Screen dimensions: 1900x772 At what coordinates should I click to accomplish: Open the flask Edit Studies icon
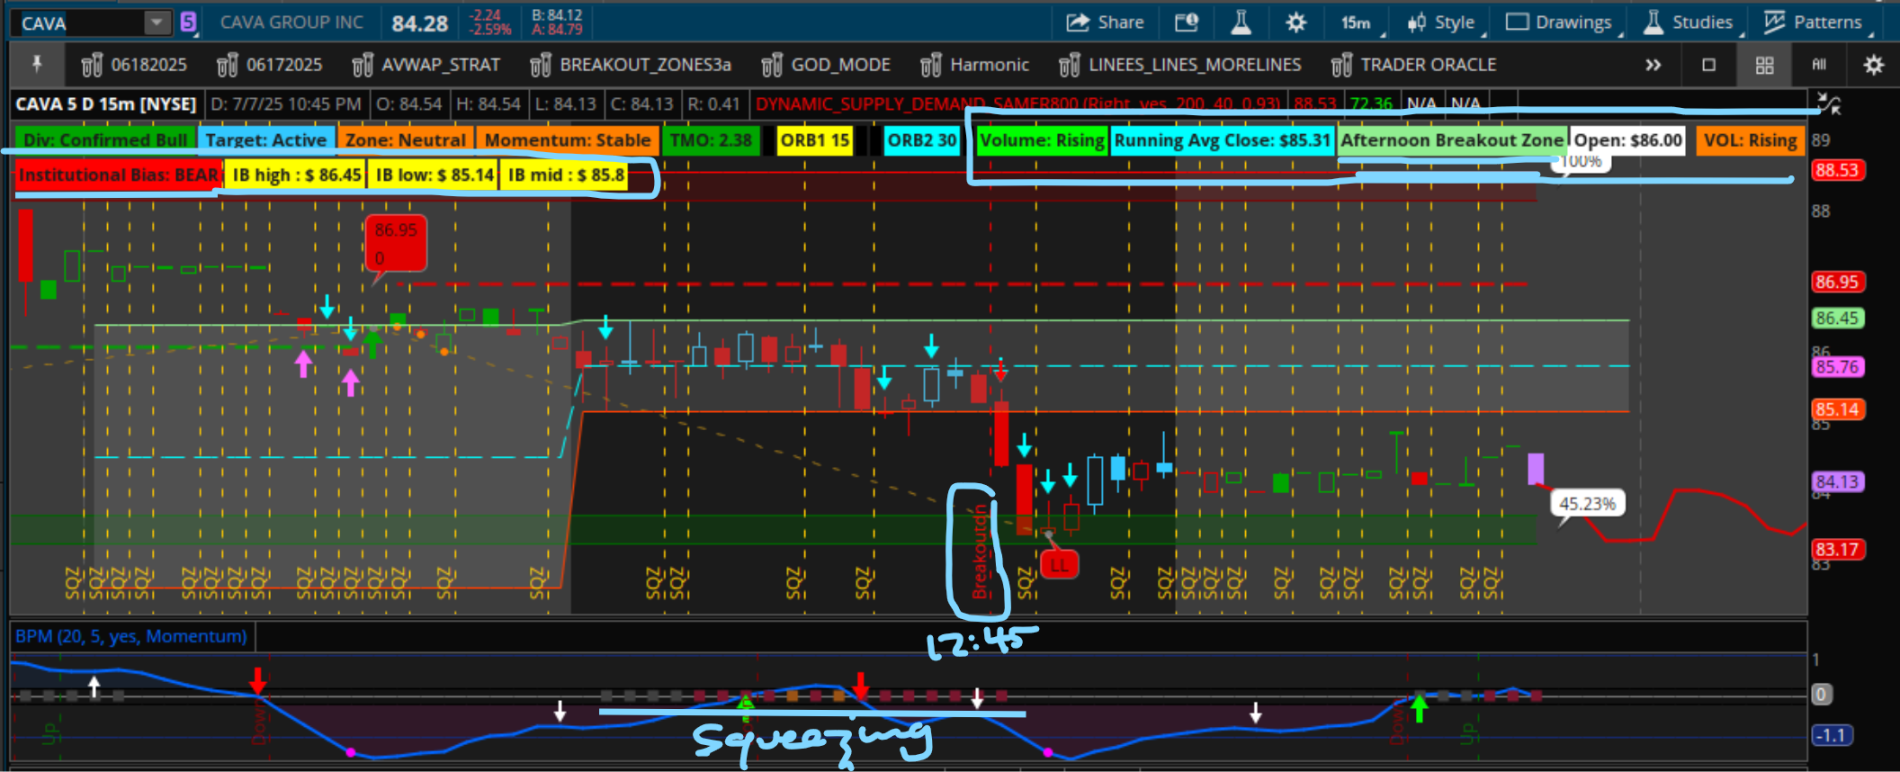pyautogui.click(x=1241, y=22)
